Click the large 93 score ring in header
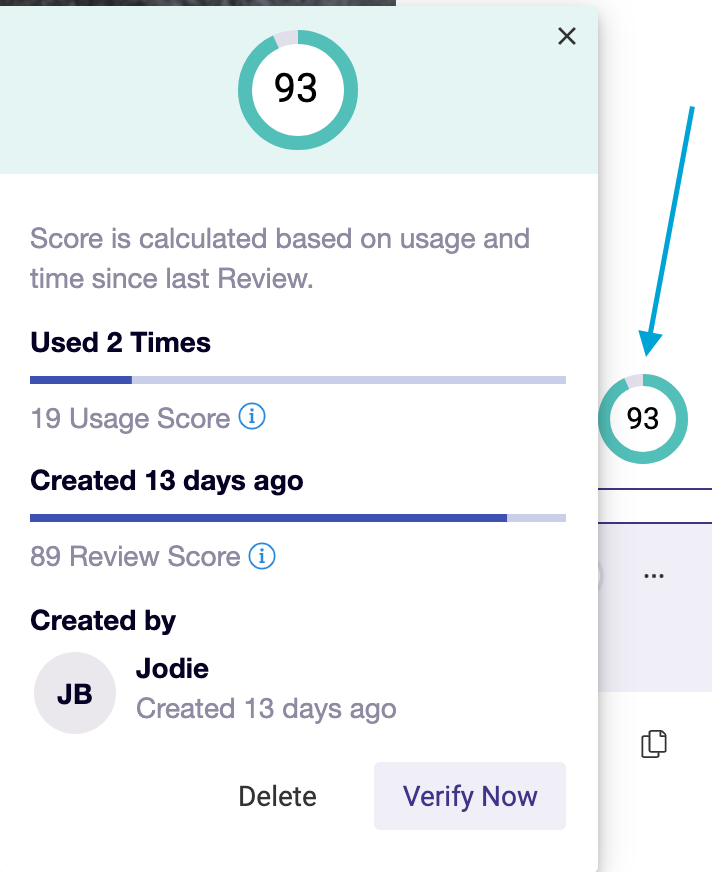Viewport: 712px width, 872px height. point(298,90)
